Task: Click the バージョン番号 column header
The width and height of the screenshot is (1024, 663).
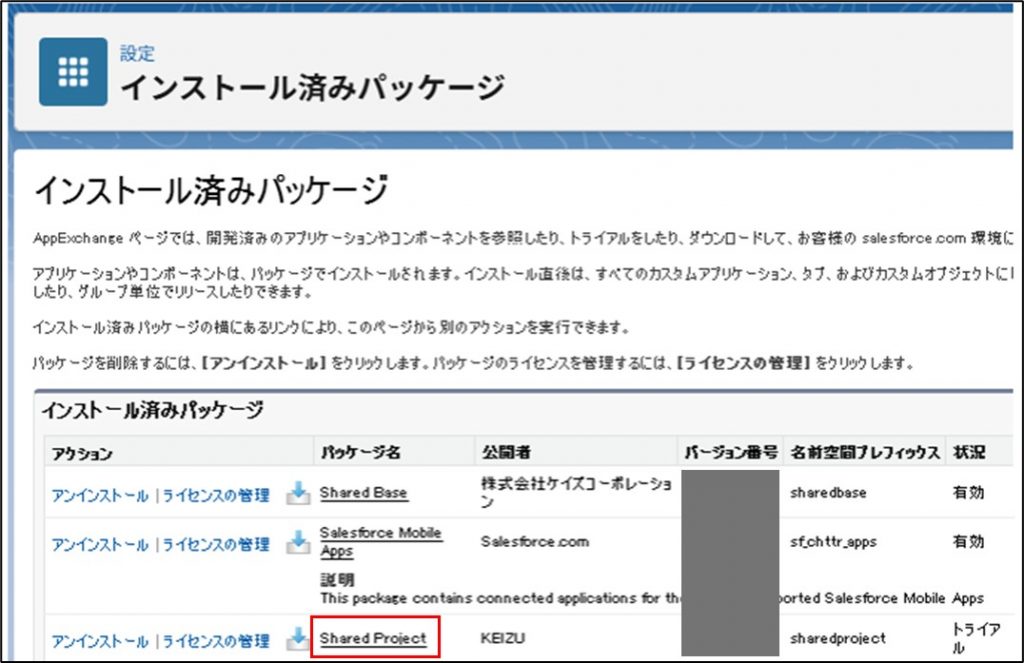Action: point(731,453)
